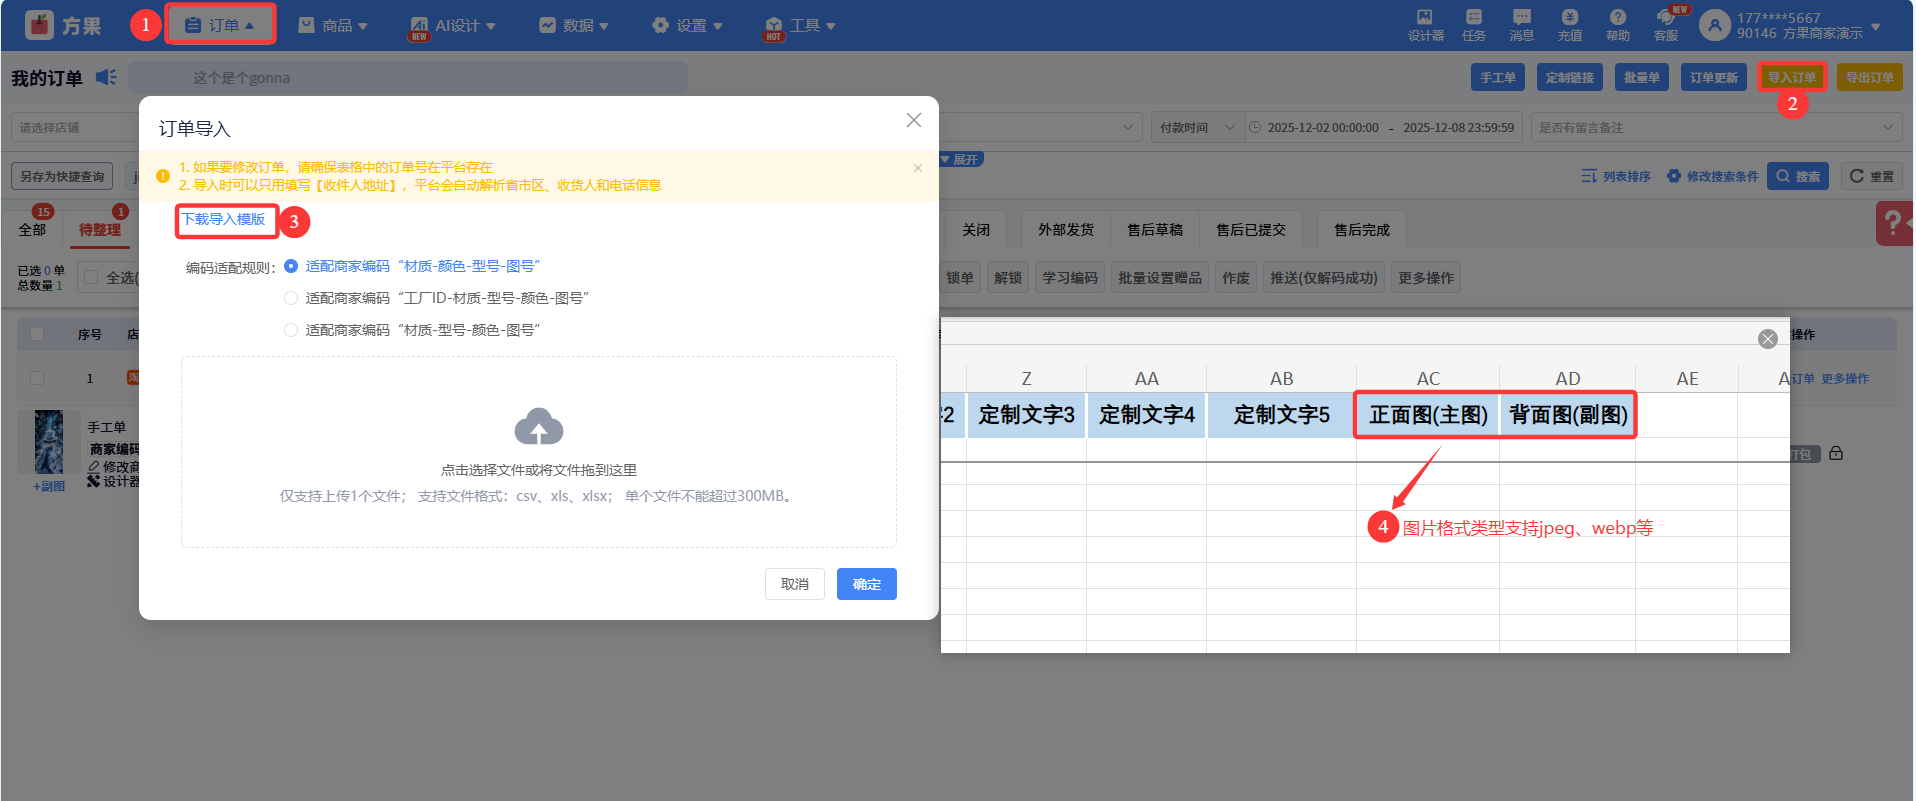
Task: Open the account dropdown arrow
Action: 1875,26
